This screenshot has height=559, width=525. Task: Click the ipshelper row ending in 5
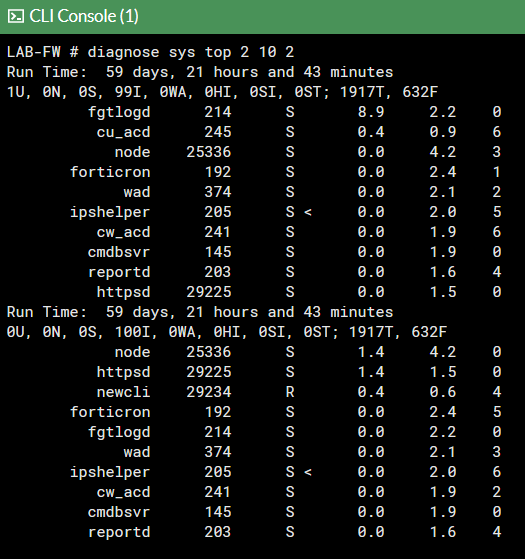coord(285,212)
